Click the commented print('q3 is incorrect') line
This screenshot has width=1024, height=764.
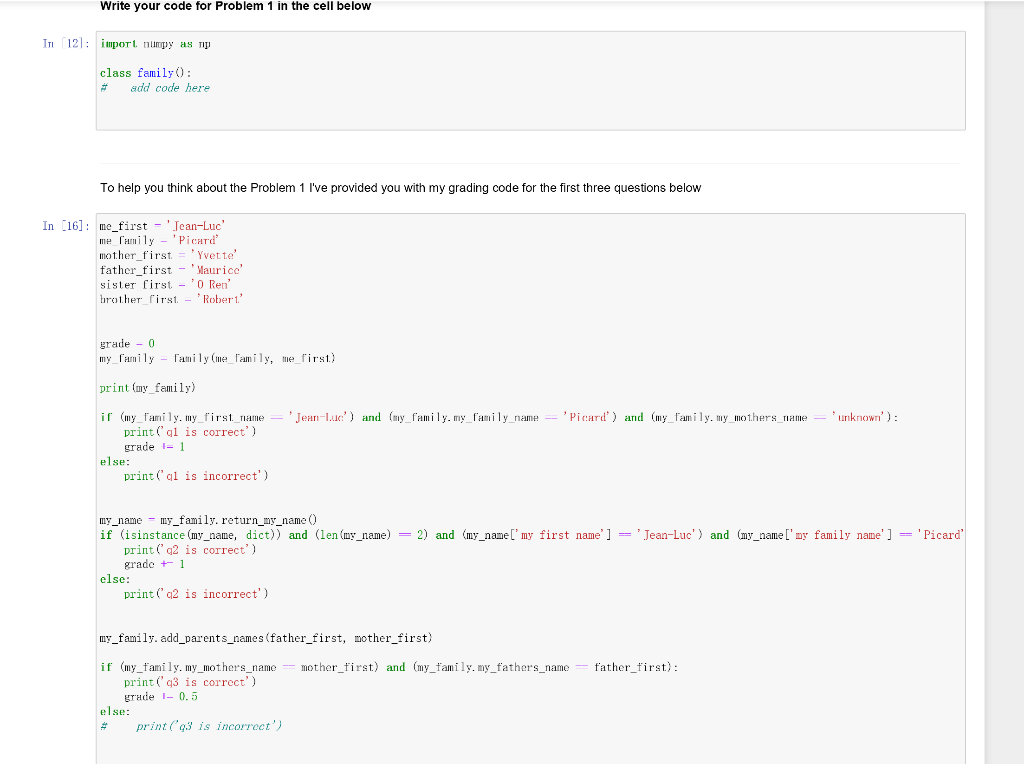point(191,726)
